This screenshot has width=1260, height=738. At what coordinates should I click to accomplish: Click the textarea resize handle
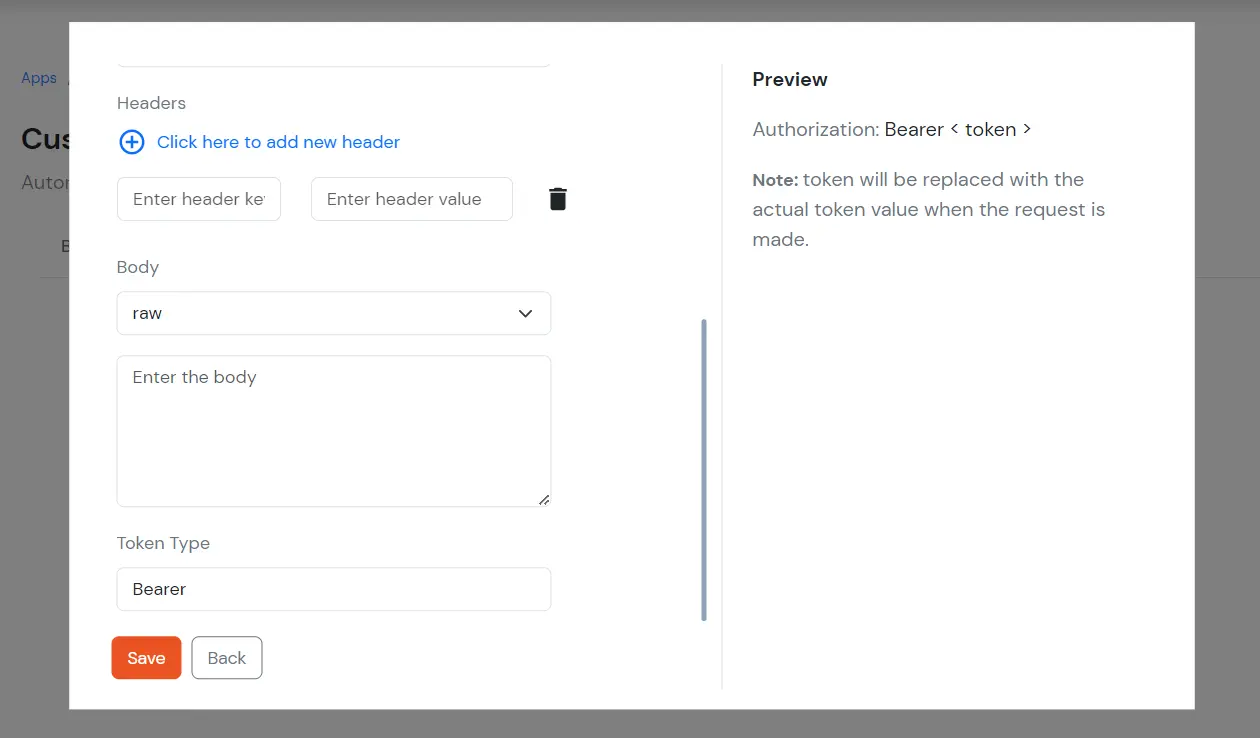pos(544,499)
